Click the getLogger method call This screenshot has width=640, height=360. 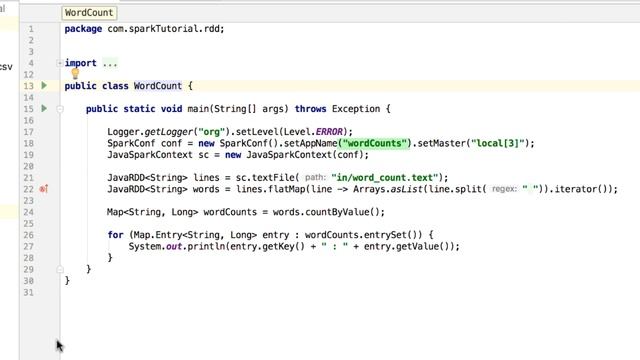[168, 132]
